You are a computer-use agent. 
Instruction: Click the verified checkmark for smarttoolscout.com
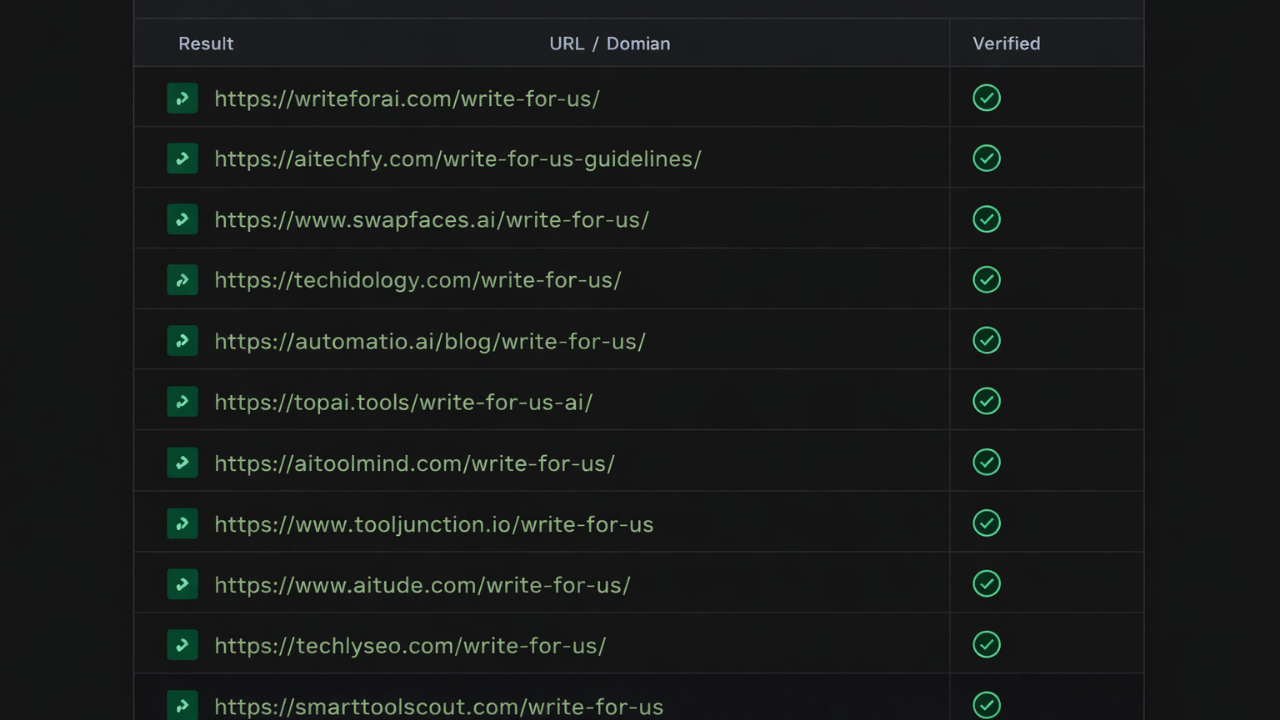tap(987, 705)
